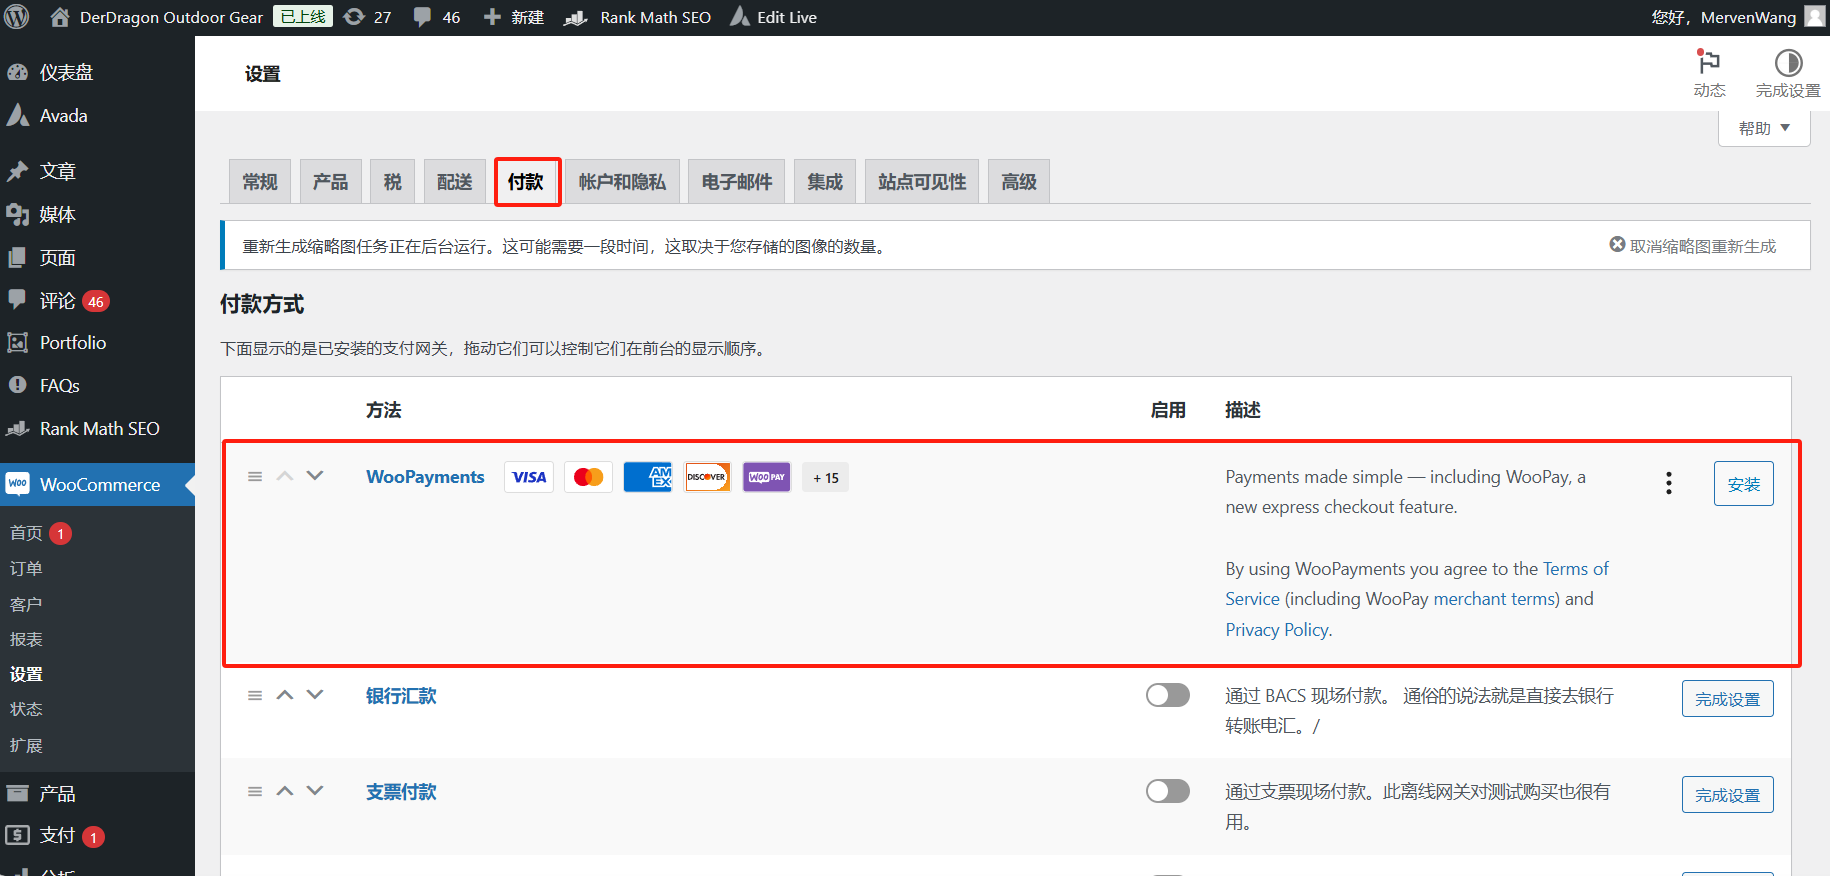Click 完成设置 button for 银行汇款
Image resolution: width=1830 pixels, height=876 pixels.
tap(1727, 699)
